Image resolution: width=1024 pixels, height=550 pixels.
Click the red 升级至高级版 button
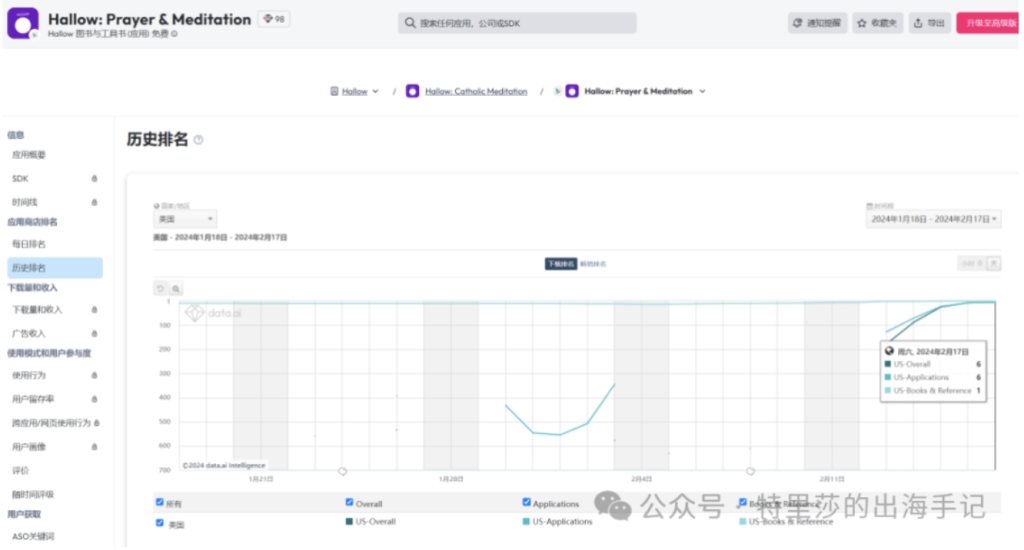[x=988, y=23]
